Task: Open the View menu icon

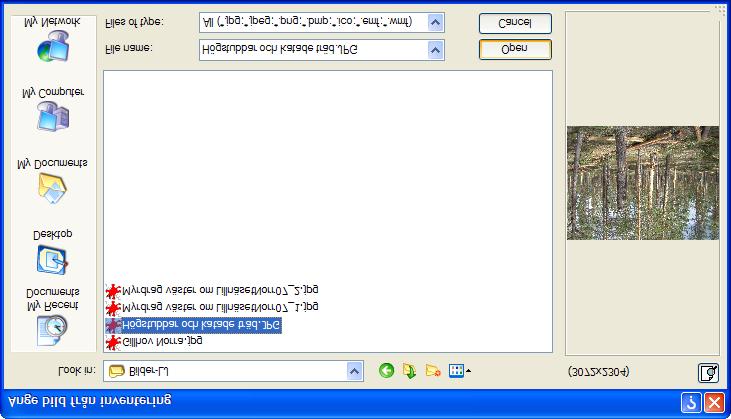Action: 459,371
